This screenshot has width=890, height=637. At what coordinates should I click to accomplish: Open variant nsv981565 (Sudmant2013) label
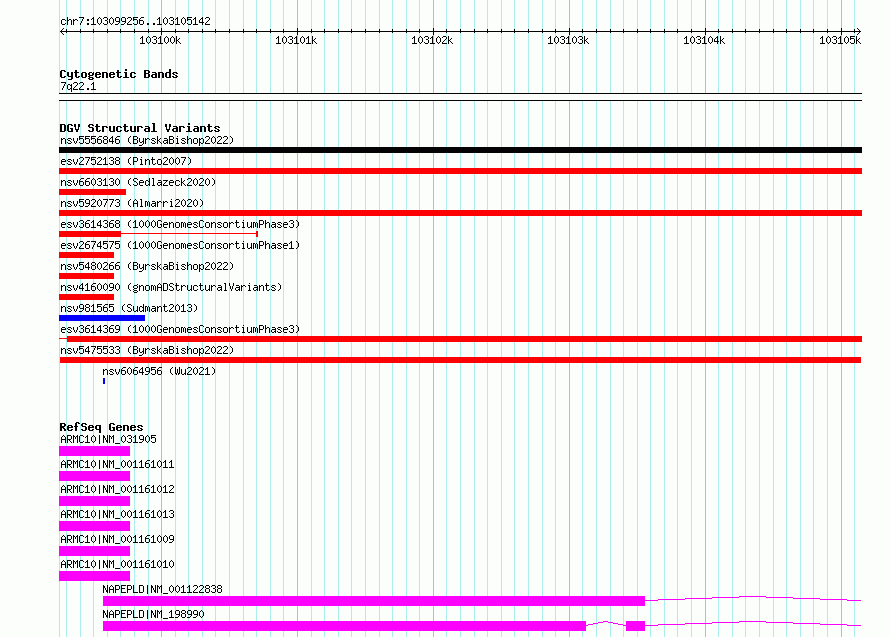click(x=129, y=308)
